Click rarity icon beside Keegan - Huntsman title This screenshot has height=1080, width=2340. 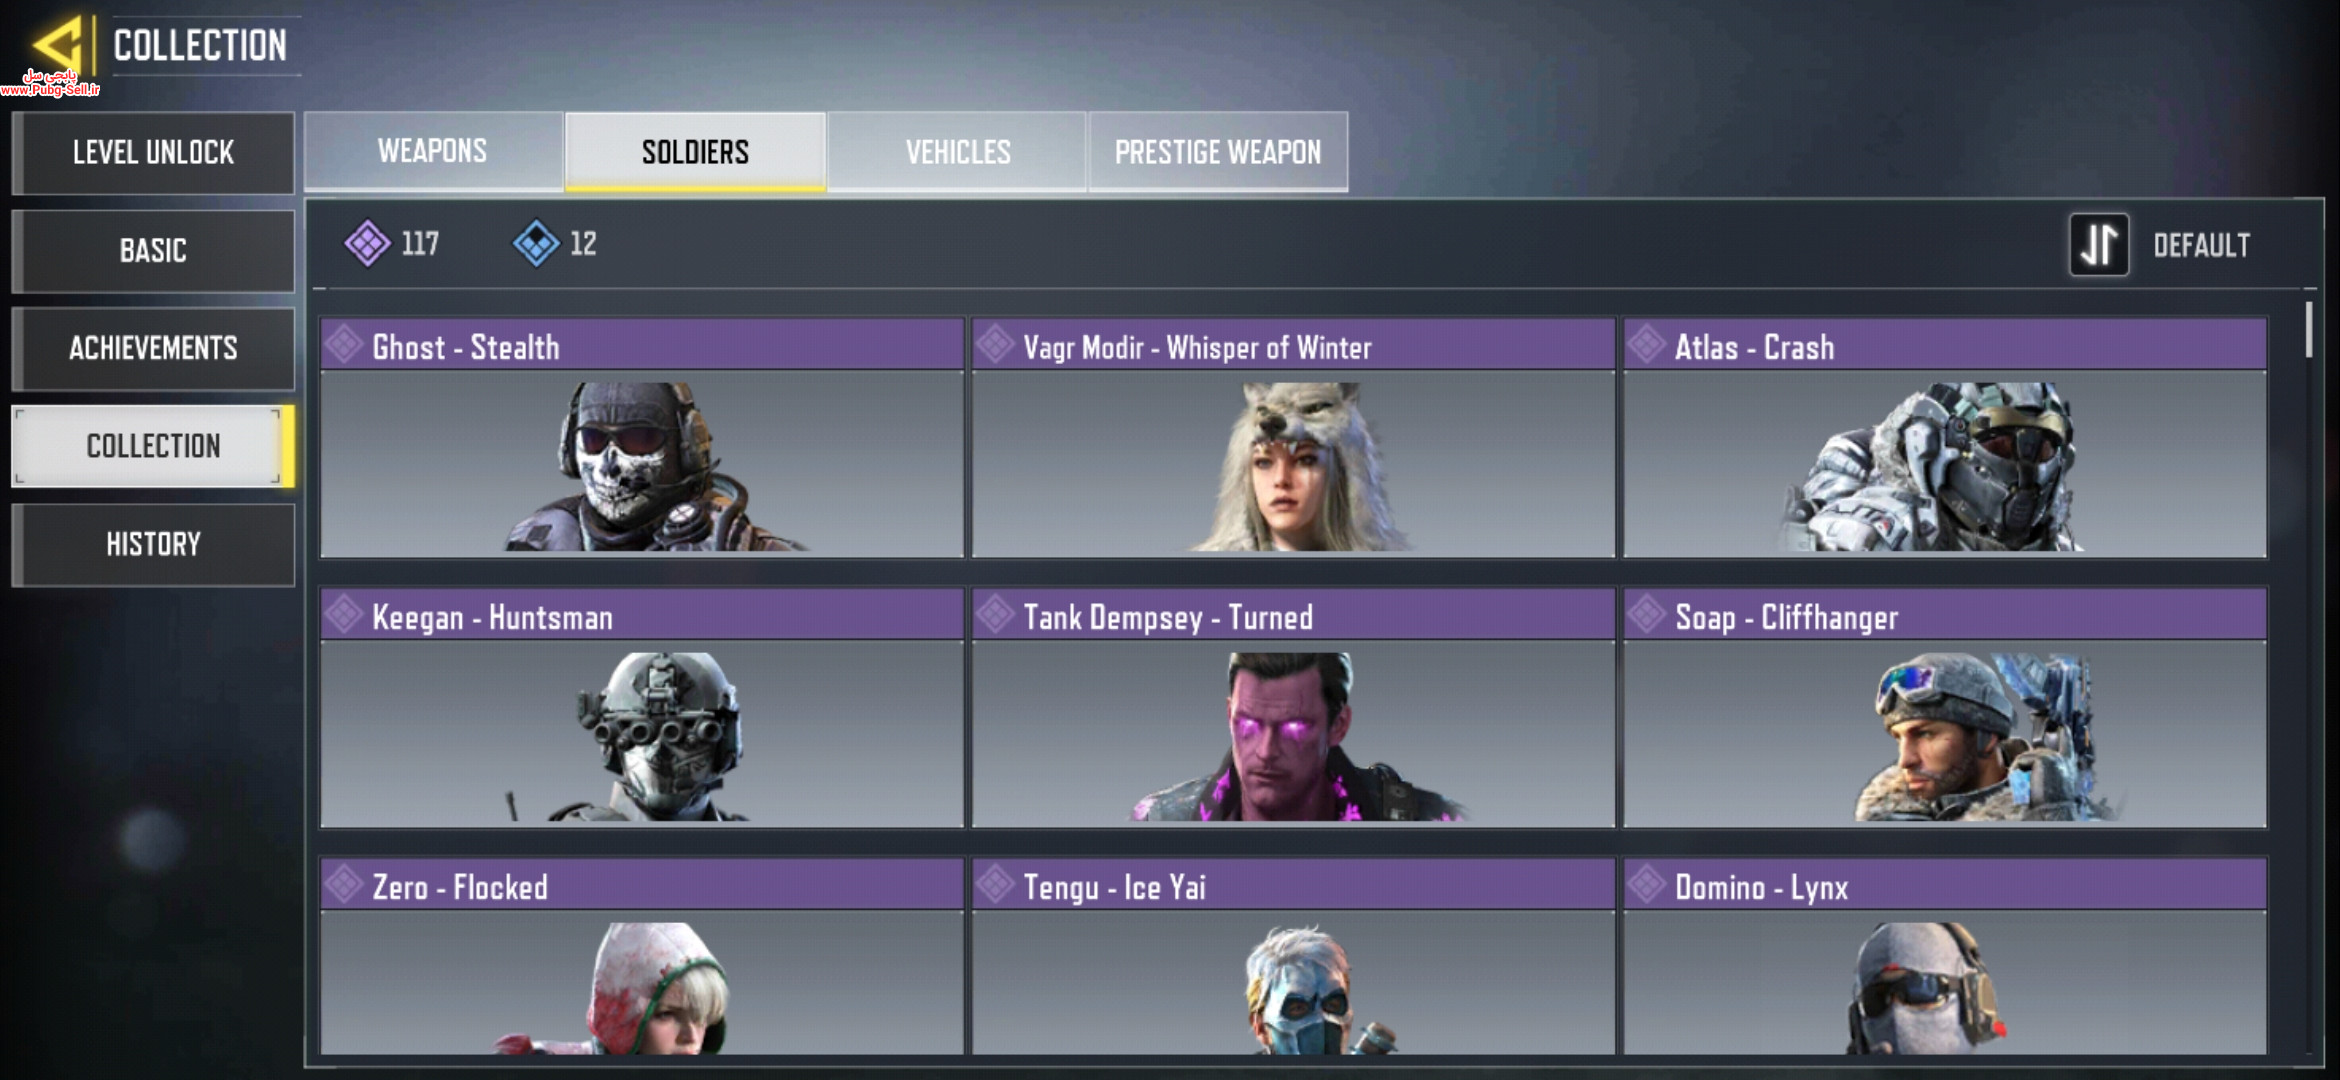tap(344, 615)
